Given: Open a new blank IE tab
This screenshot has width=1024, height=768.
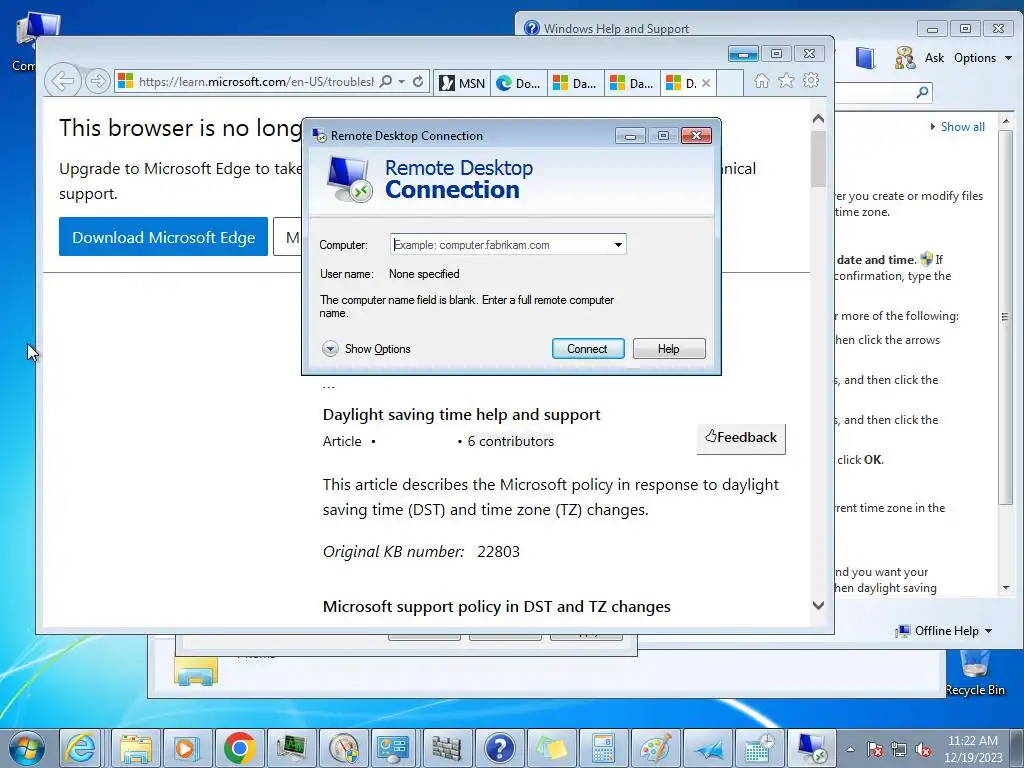Looking at the screenshot, I should (730, 83).
